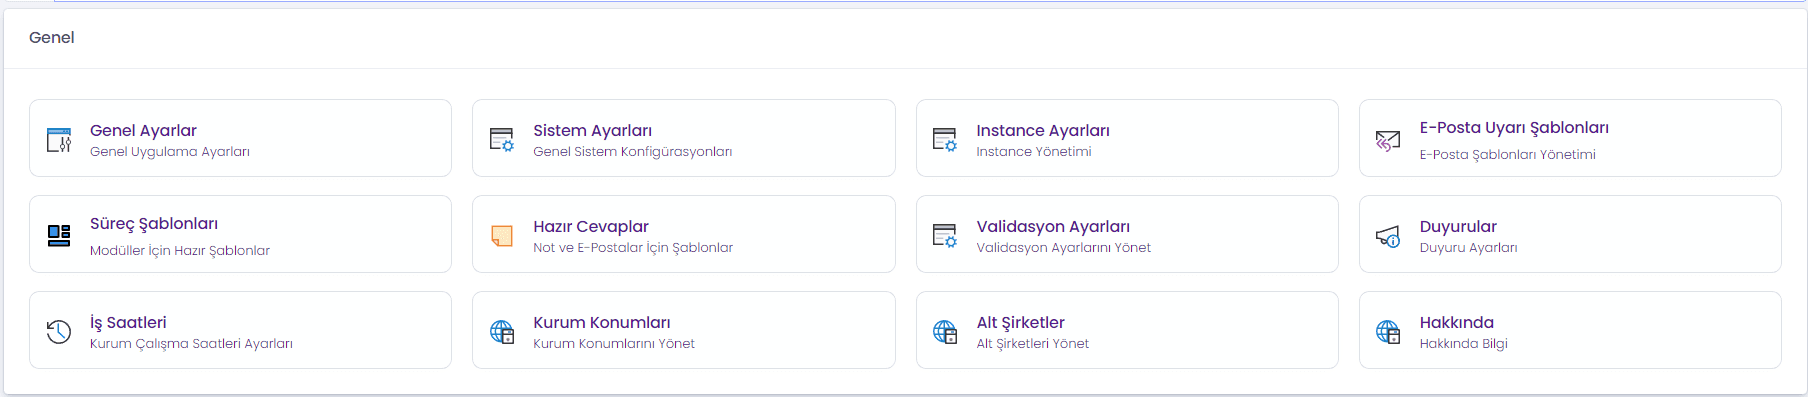Click the Hakkında globe icon
This screenshot has height=397, width=1808.
pos(1388,332)
